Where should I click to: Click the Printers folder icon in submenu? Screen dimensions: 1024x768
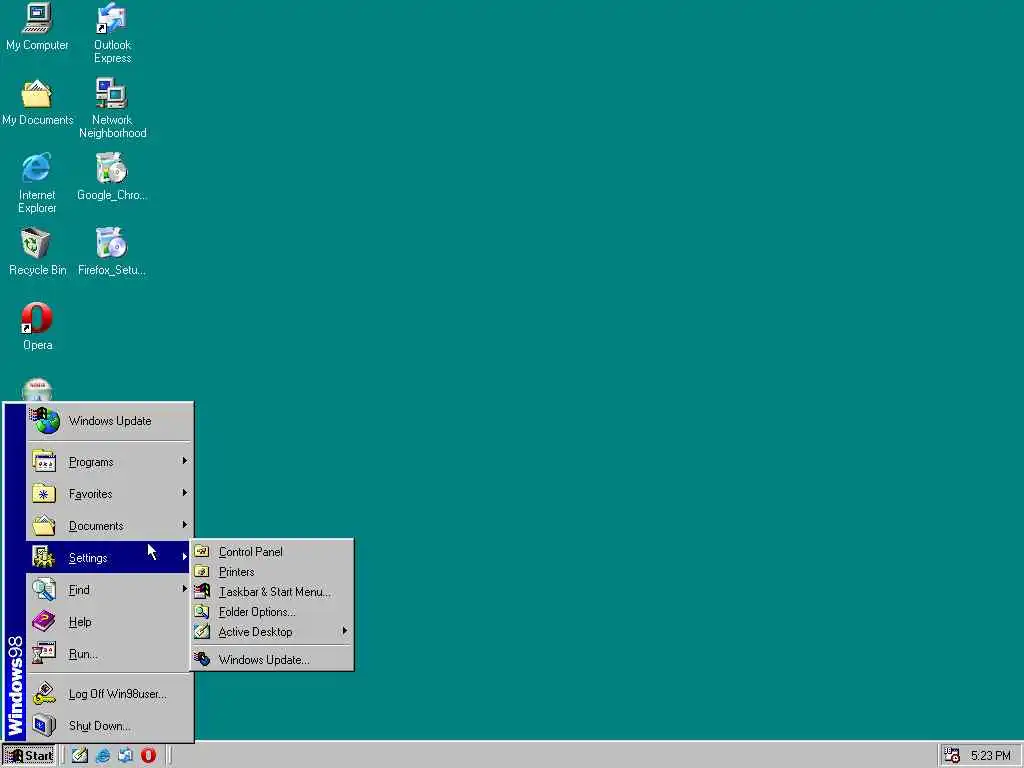[x=202, y=571]
